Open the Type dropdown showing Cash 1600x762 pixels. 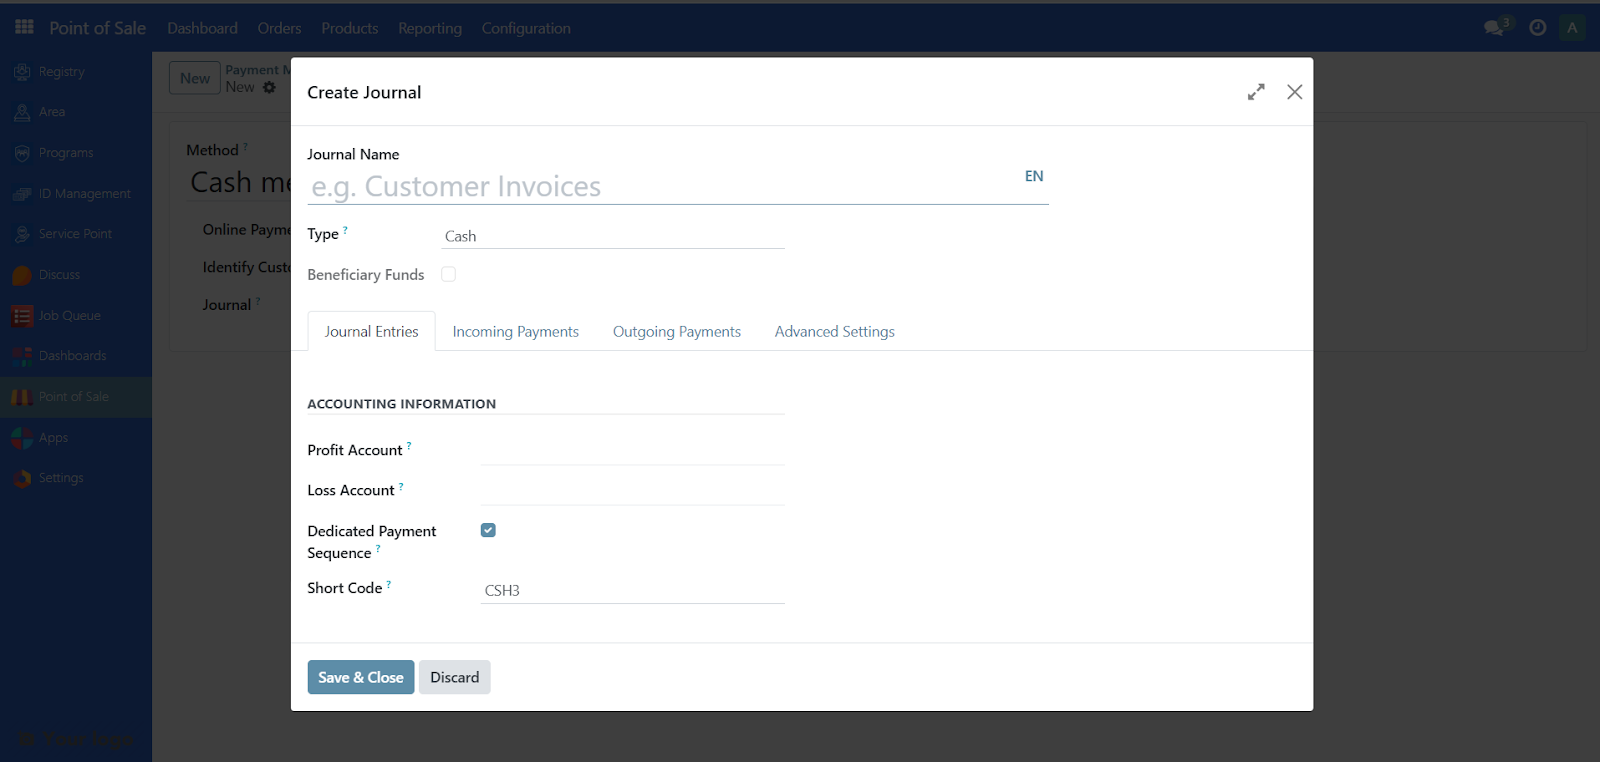point(612,236)
